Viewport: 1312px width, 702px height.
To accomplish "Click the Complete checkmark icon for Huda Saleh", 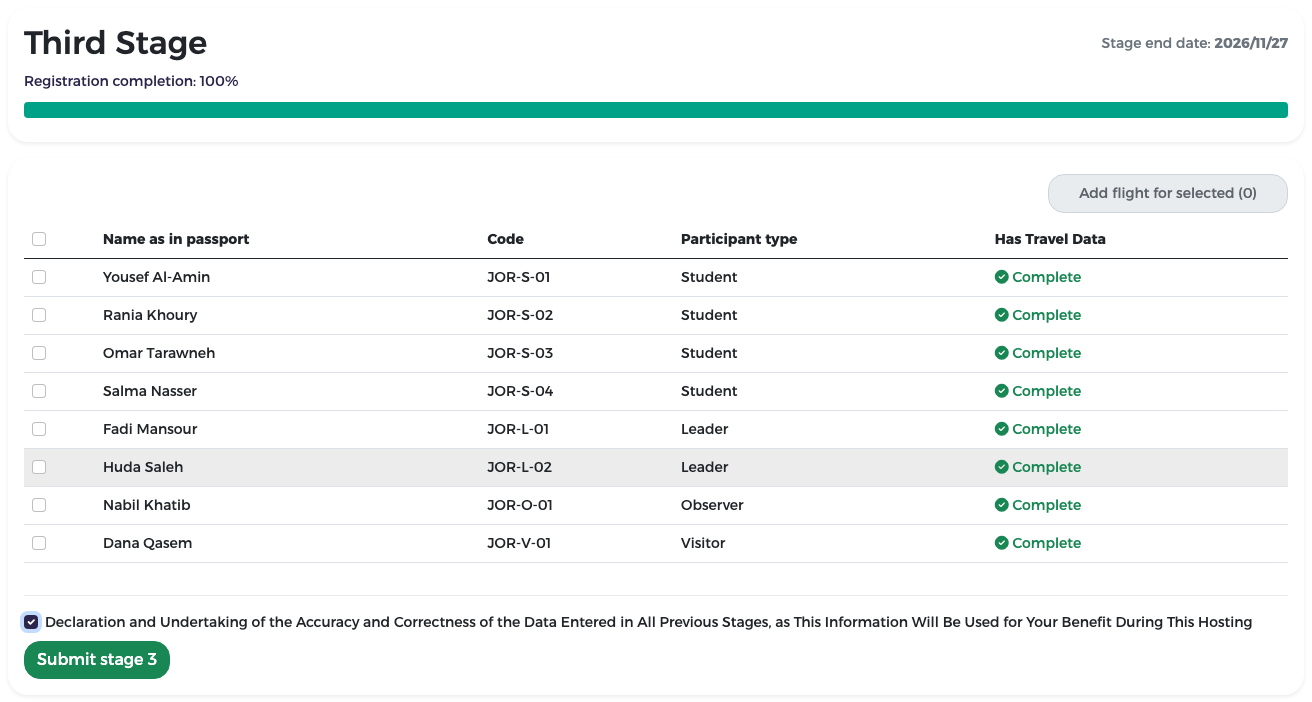I will [1001, 467].
